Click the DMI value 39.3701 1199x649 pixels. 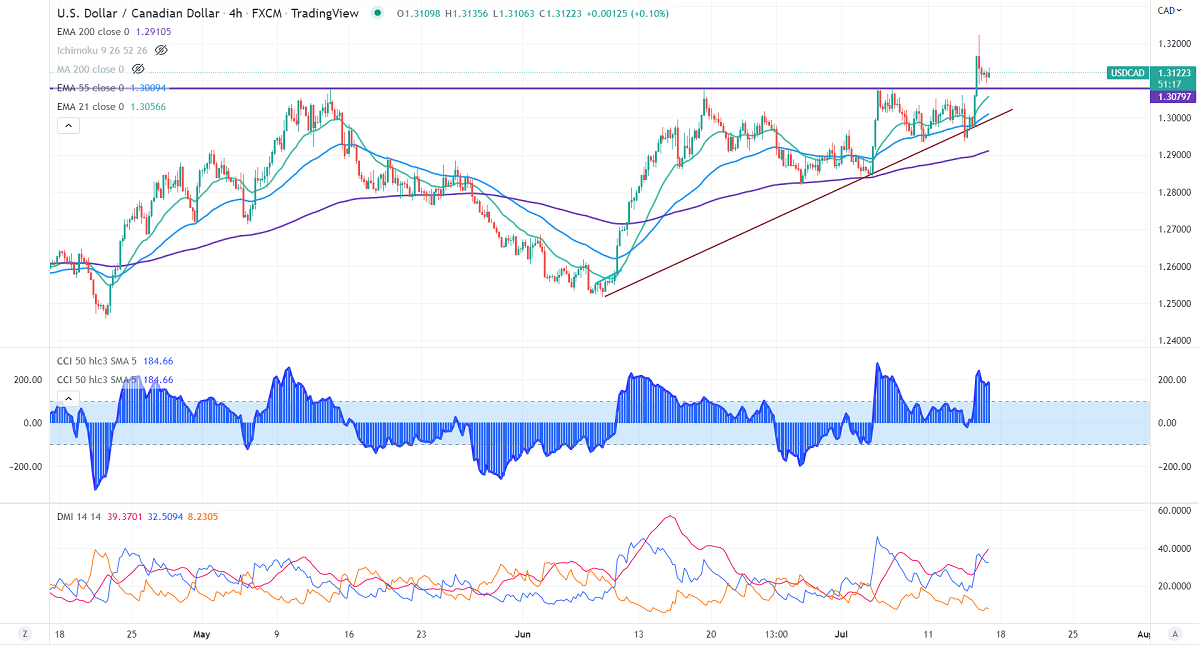click(124, 517)
